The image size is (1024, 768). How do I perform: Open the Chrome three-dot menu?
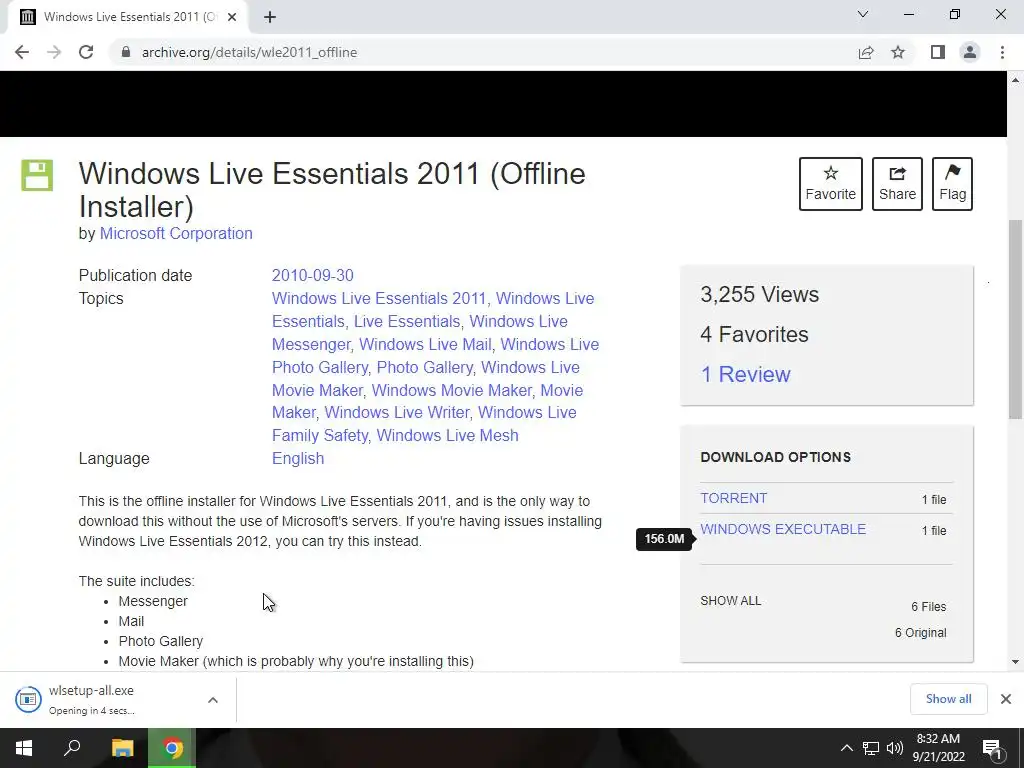1002,52
